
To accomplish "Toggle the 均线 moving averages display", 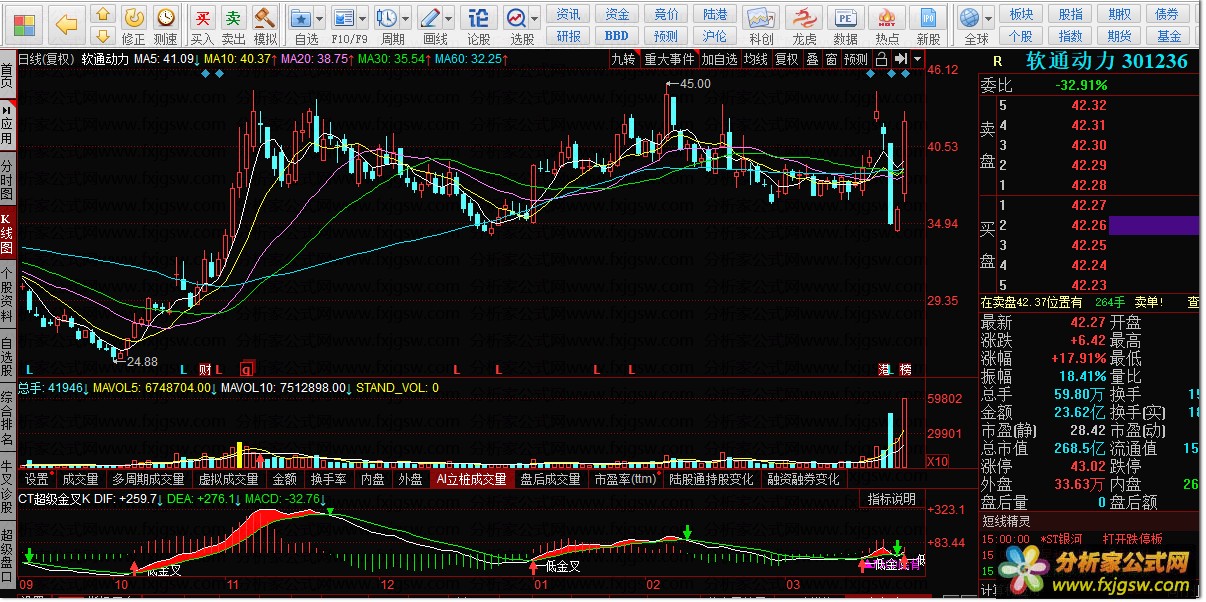I will tap(755, 59).
